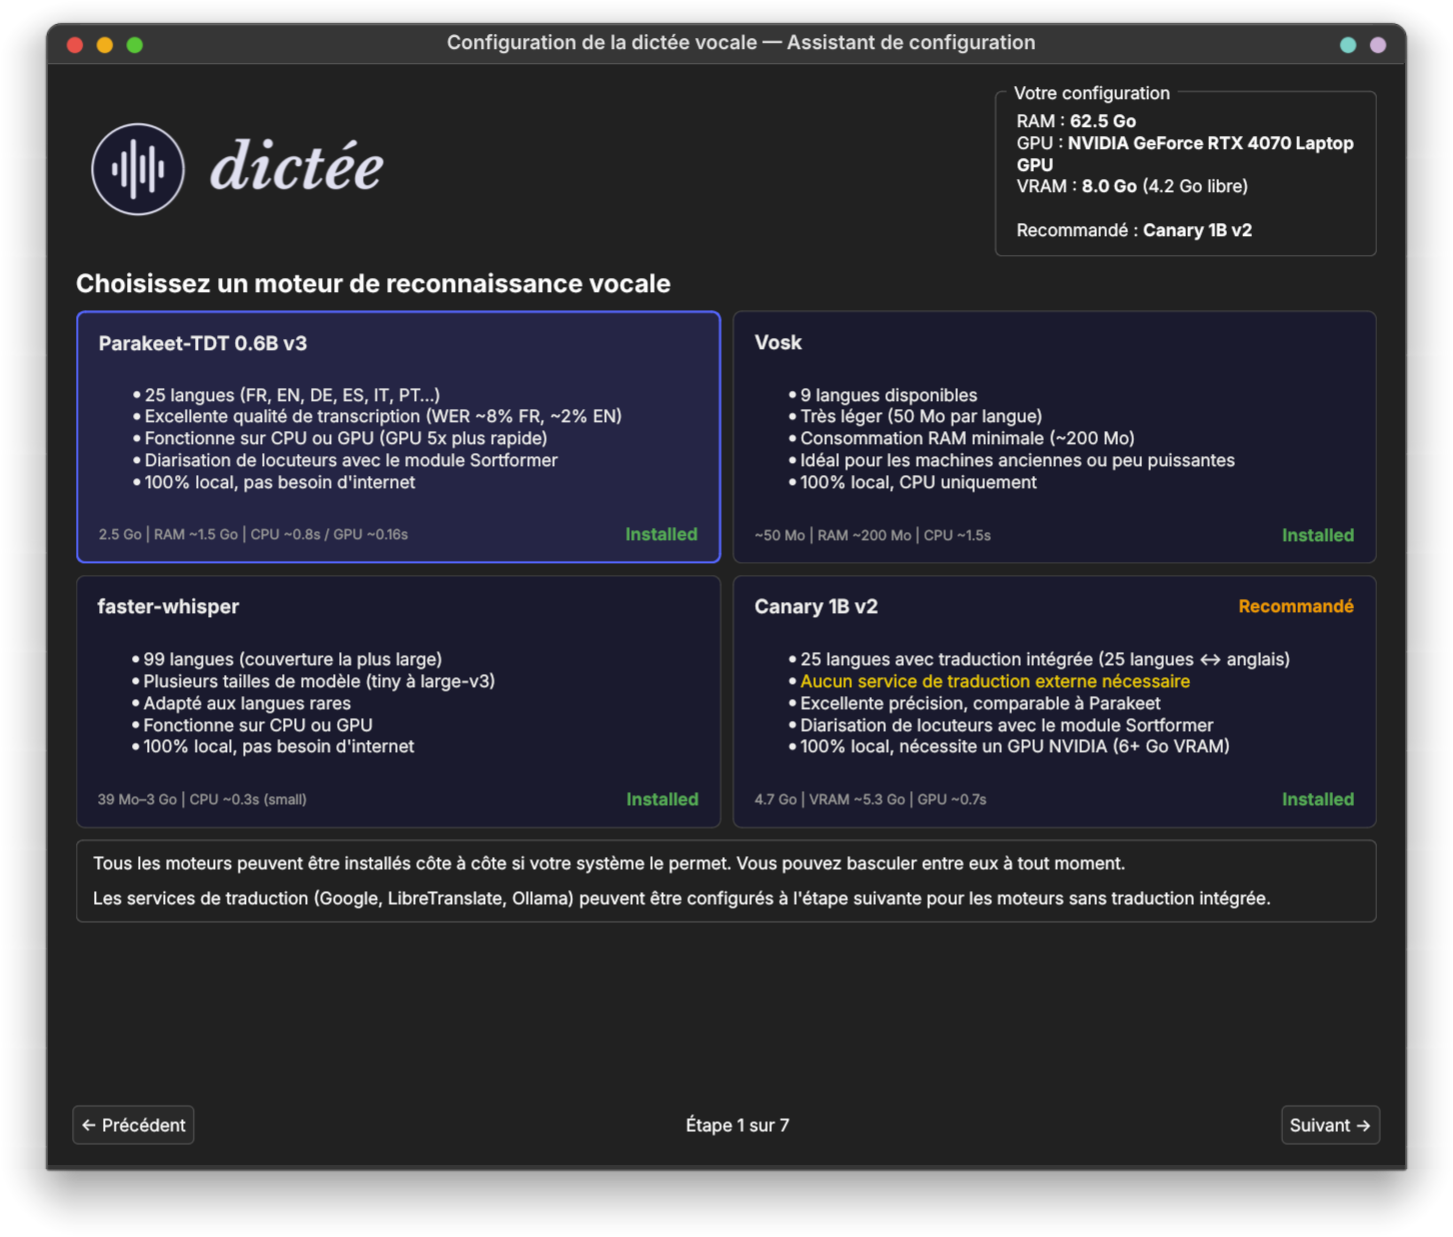
Task: Click '4.7 Go | VRAM ~5.3 Go | GPU ~0.7s' spec line
Action: (x=870, y=799)
